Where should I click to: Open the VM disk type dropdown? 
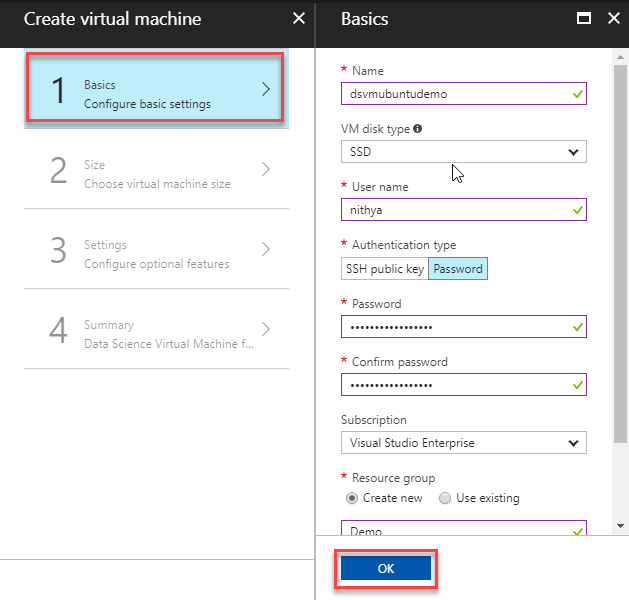point(463,152)
